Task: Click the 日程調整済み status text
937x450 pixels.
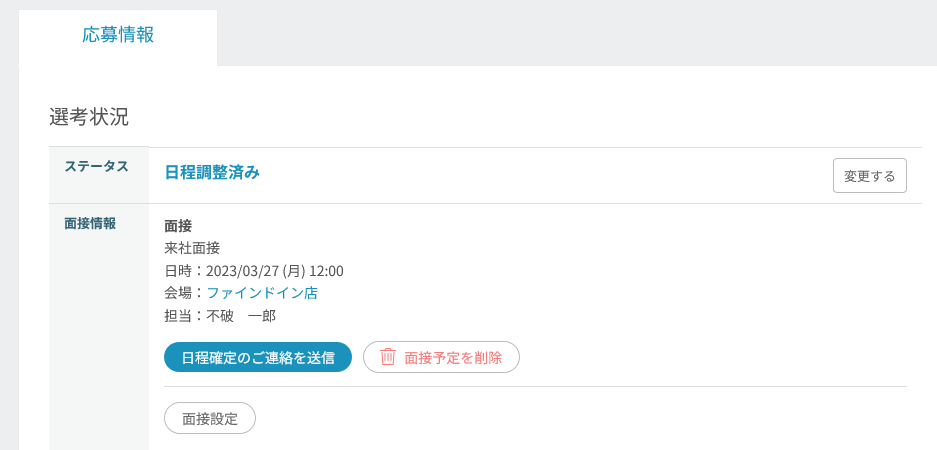Action: tap(212, 172)
